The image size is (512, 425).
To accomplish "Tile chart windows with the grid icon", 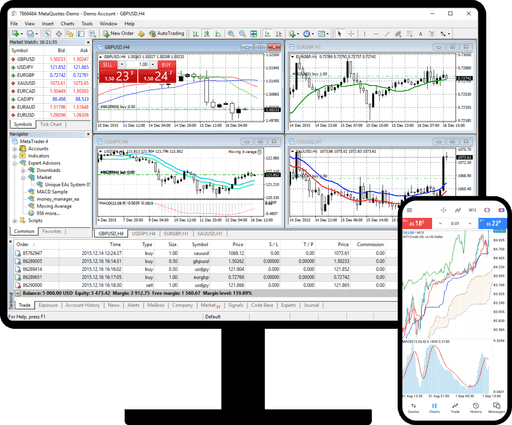I will [x=254, y=34].
